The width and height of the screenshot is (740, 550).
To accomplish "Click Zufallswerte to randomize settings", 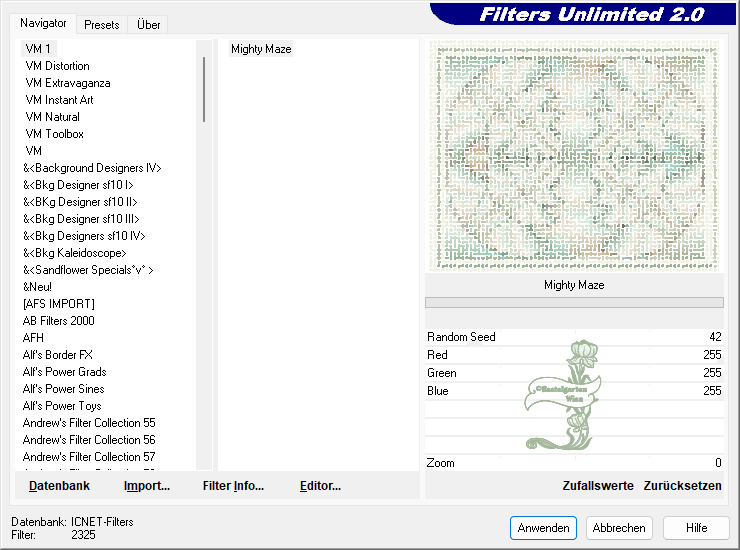I will (597, 486).
